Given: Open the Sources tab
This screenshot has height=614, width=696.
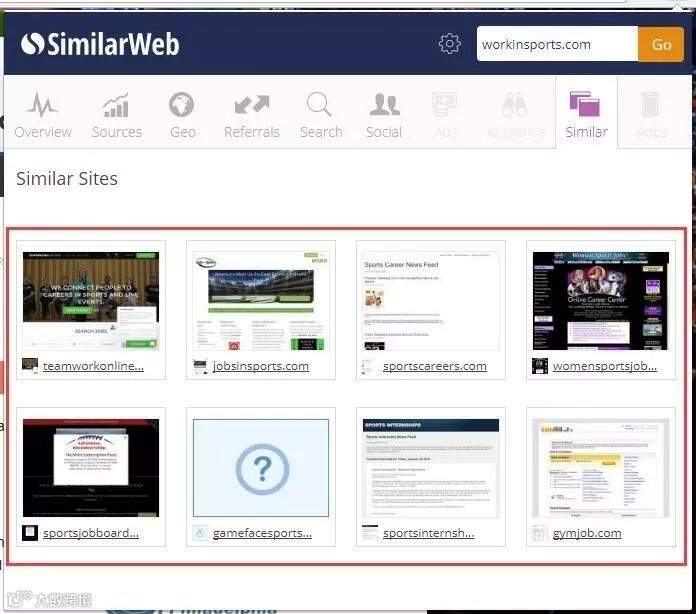Looking at the screenshot, I should 117,115.
